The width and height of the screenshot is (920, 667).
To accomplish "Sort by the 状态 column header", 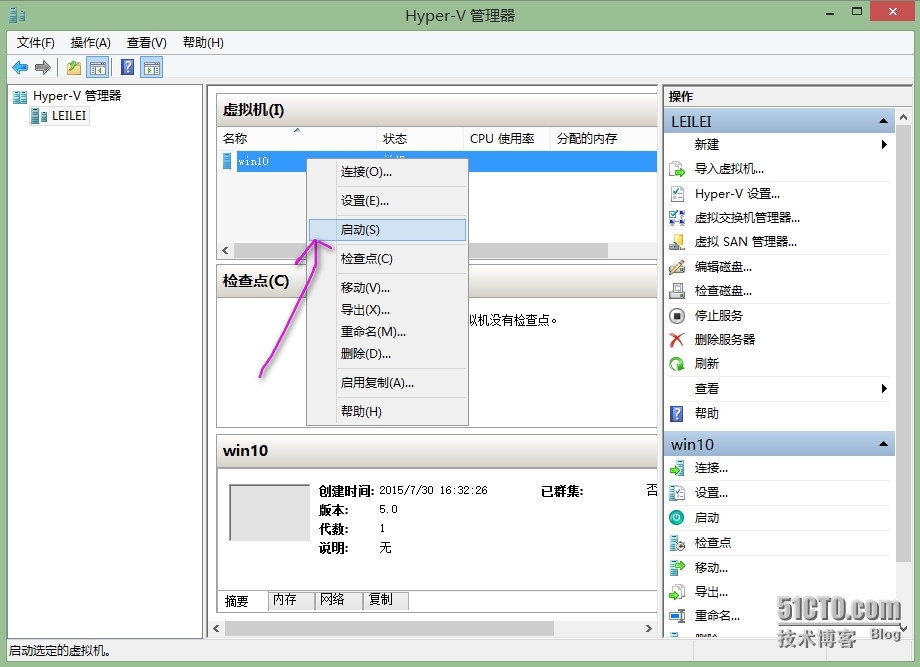I will click(x=420, y=138).
